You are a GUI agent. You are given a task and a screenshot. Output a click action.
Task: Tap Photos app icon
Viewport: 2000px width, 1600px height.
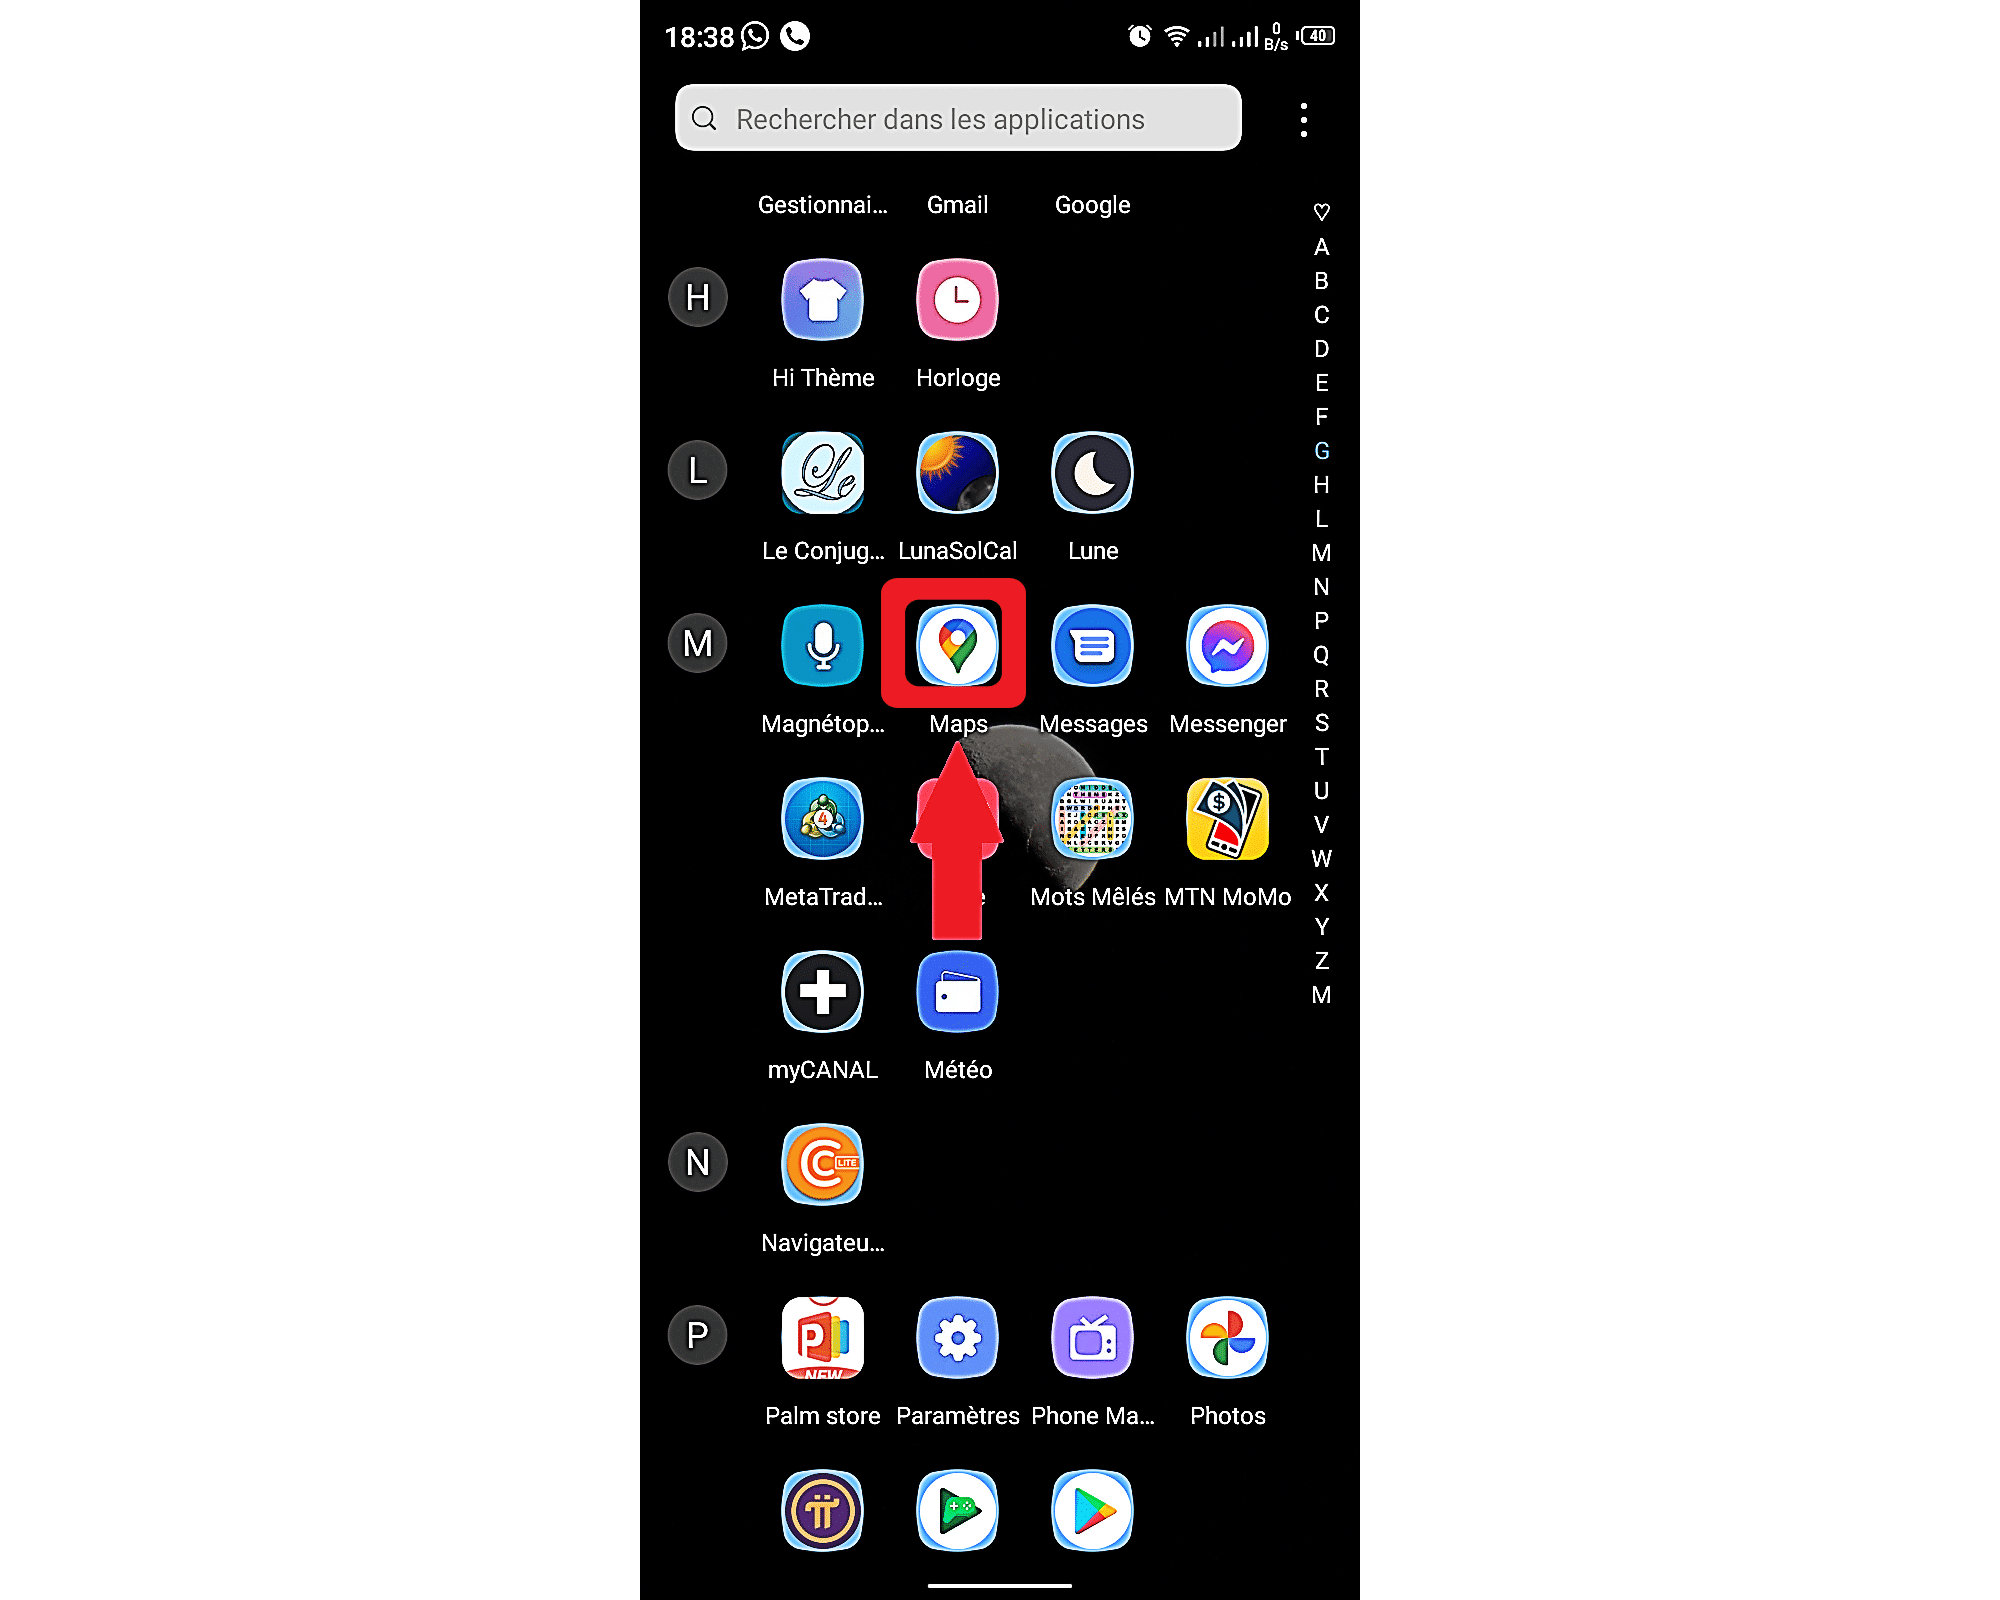[x=1228, y=1339]
